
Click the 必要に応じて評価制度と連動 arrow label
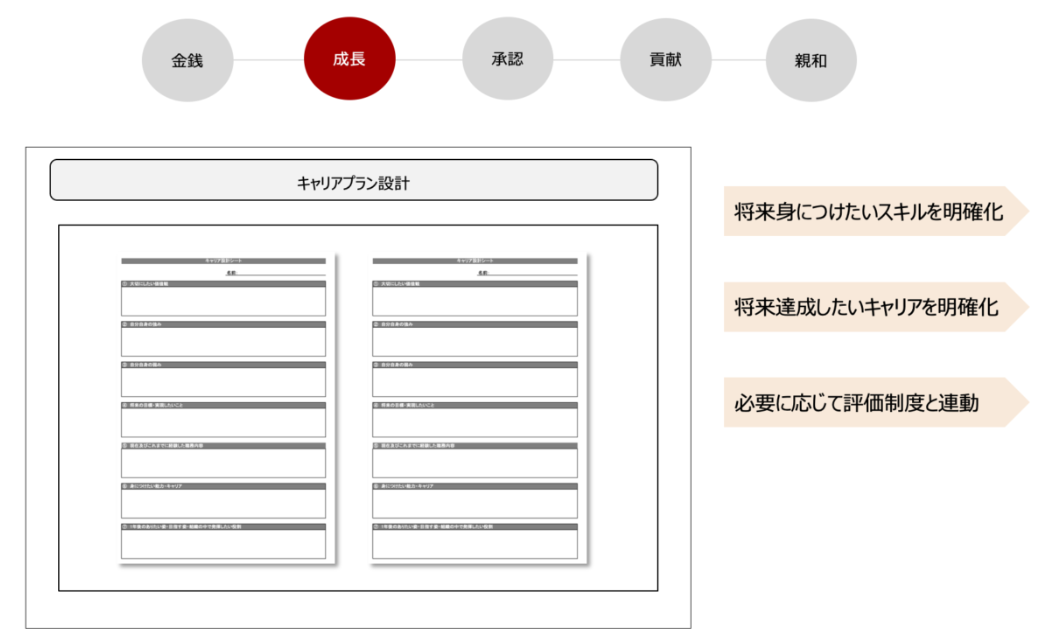[876, 402]
